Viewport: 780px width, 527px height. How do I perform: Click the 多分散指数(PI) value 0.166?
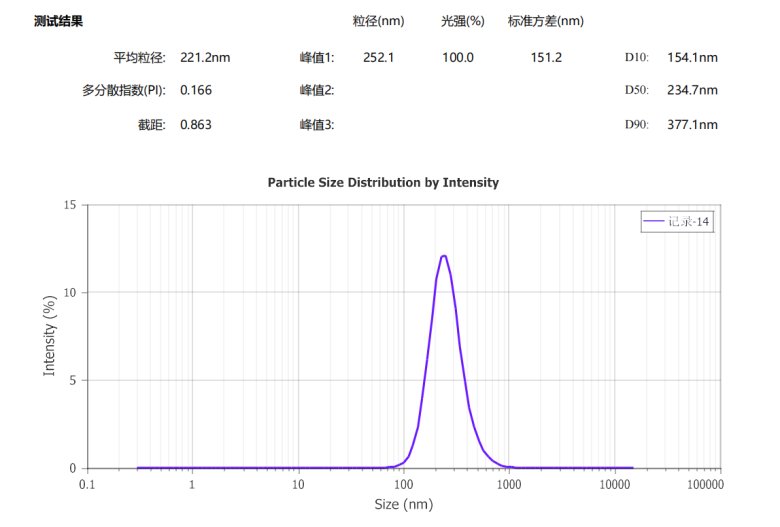click(196, 90)
